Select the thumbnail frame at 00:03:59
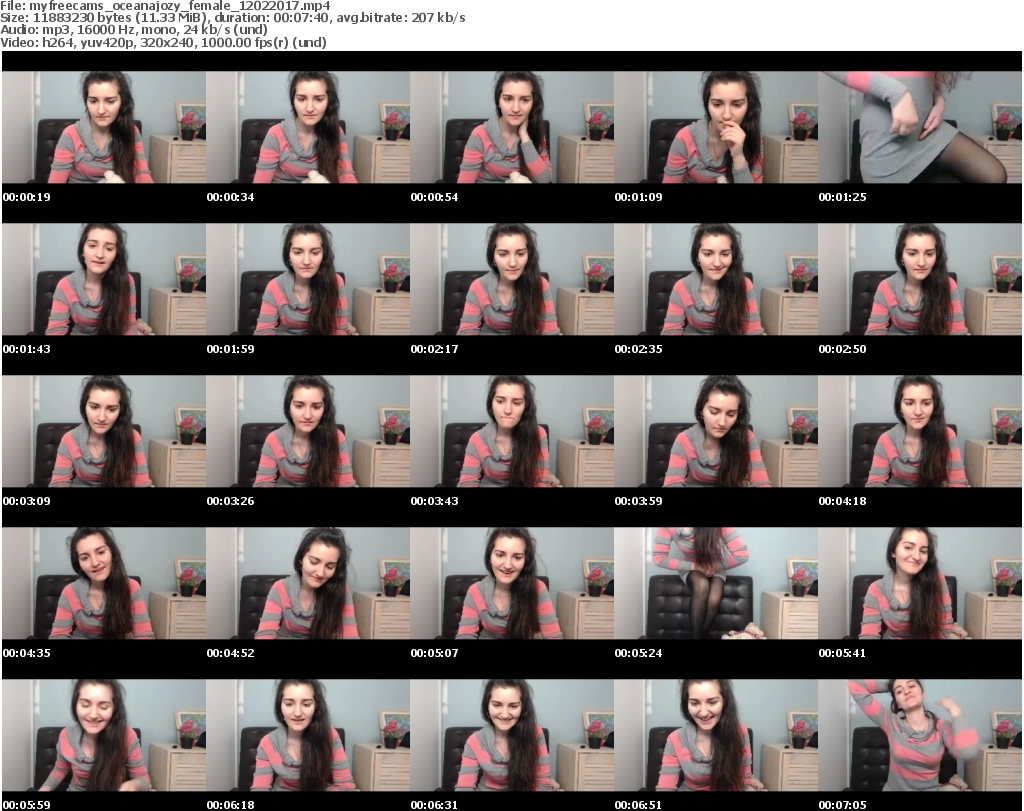 [x=716, y=431]
